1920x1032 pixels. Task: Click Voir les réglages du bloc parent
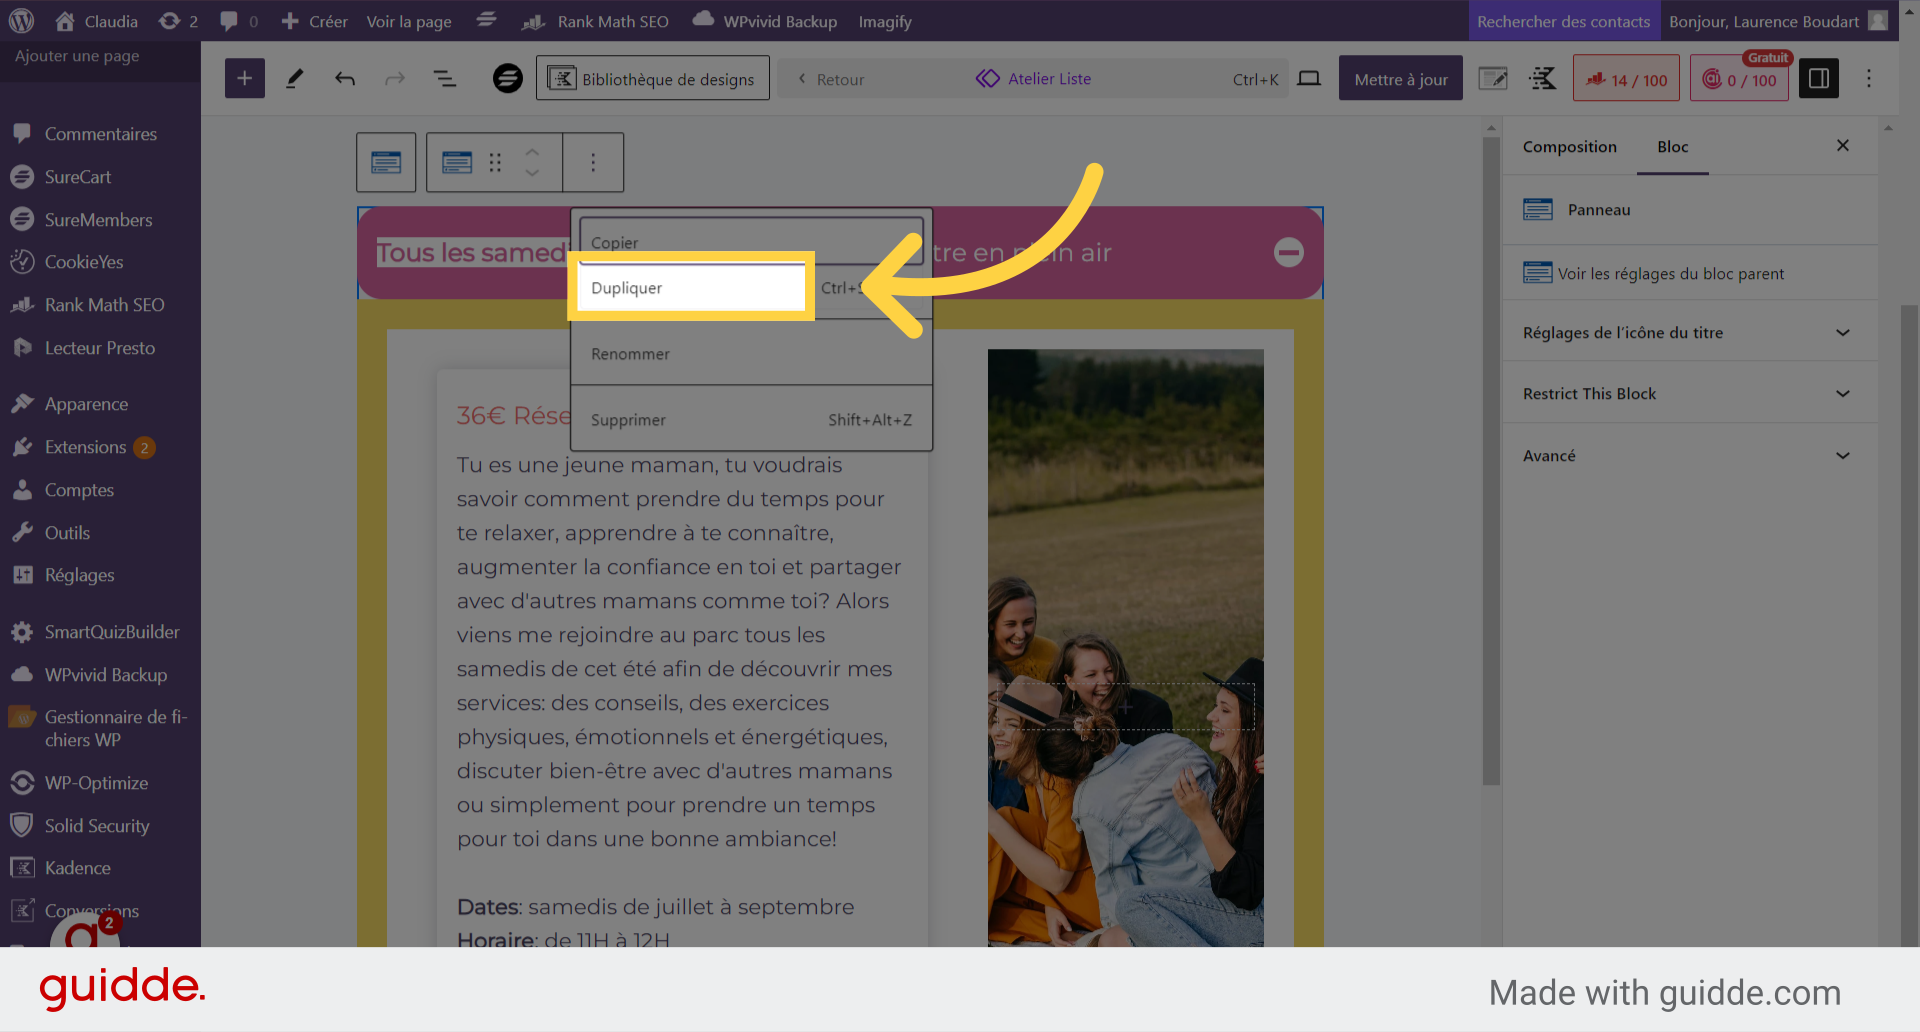1653,273
